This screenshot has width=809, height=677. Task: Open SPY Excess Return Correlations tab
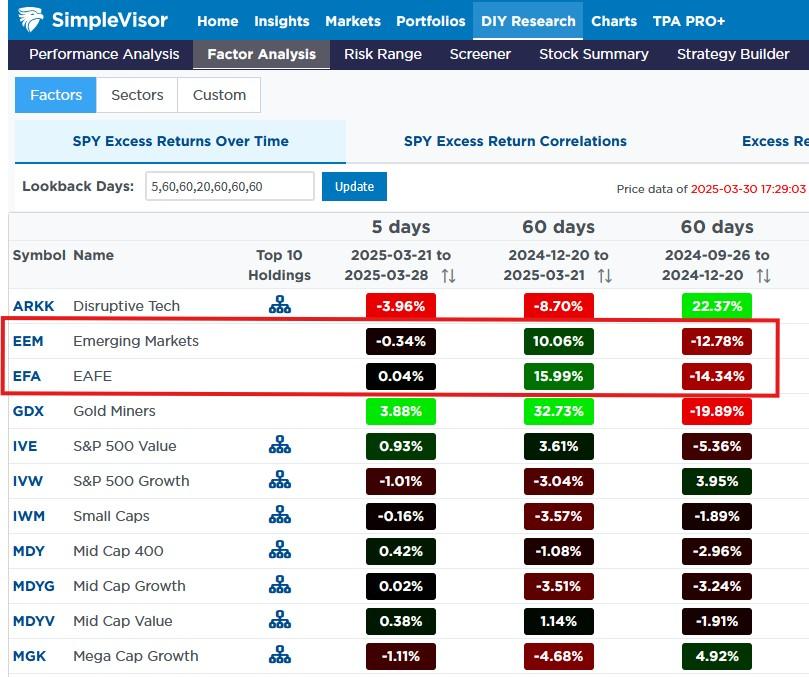point(514,141)
